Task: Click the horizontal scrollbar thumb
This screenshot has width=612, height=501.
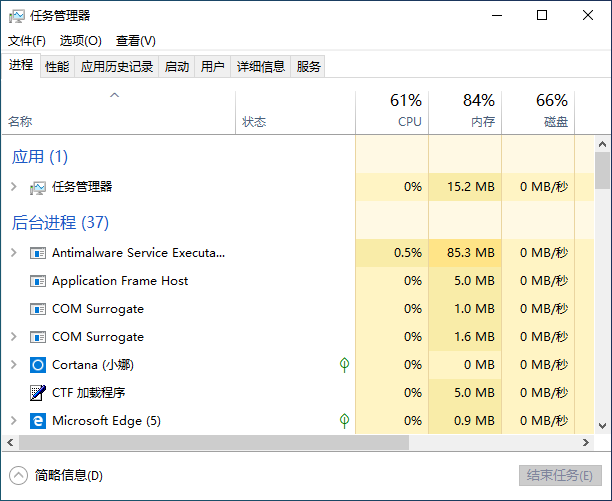Action: coord(214,442)
